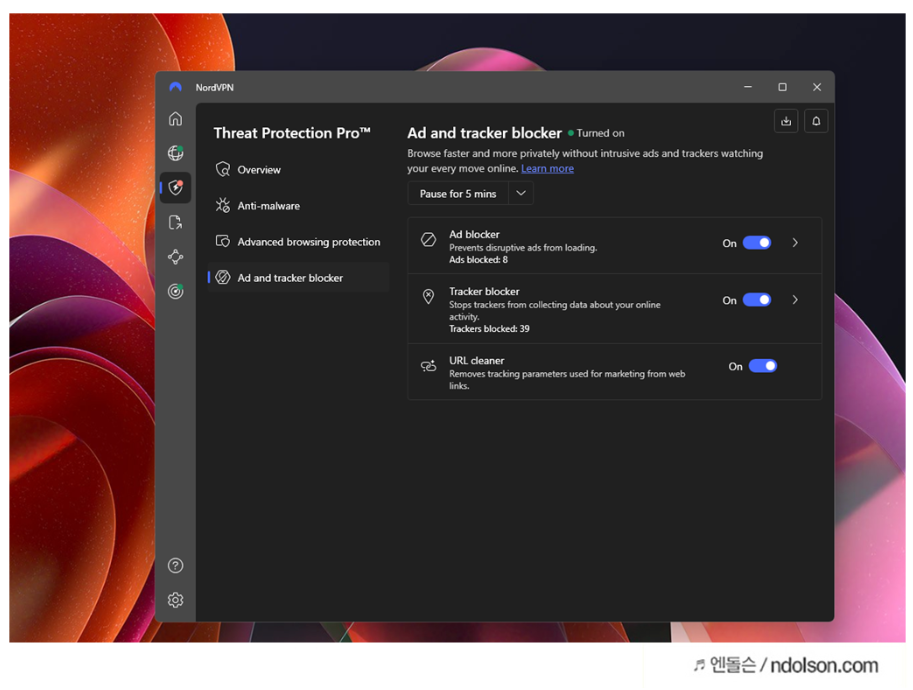This screenshot has height=690, width=913.
Task: Click the Ads blocked: 8 text
Action: (478, 260)
